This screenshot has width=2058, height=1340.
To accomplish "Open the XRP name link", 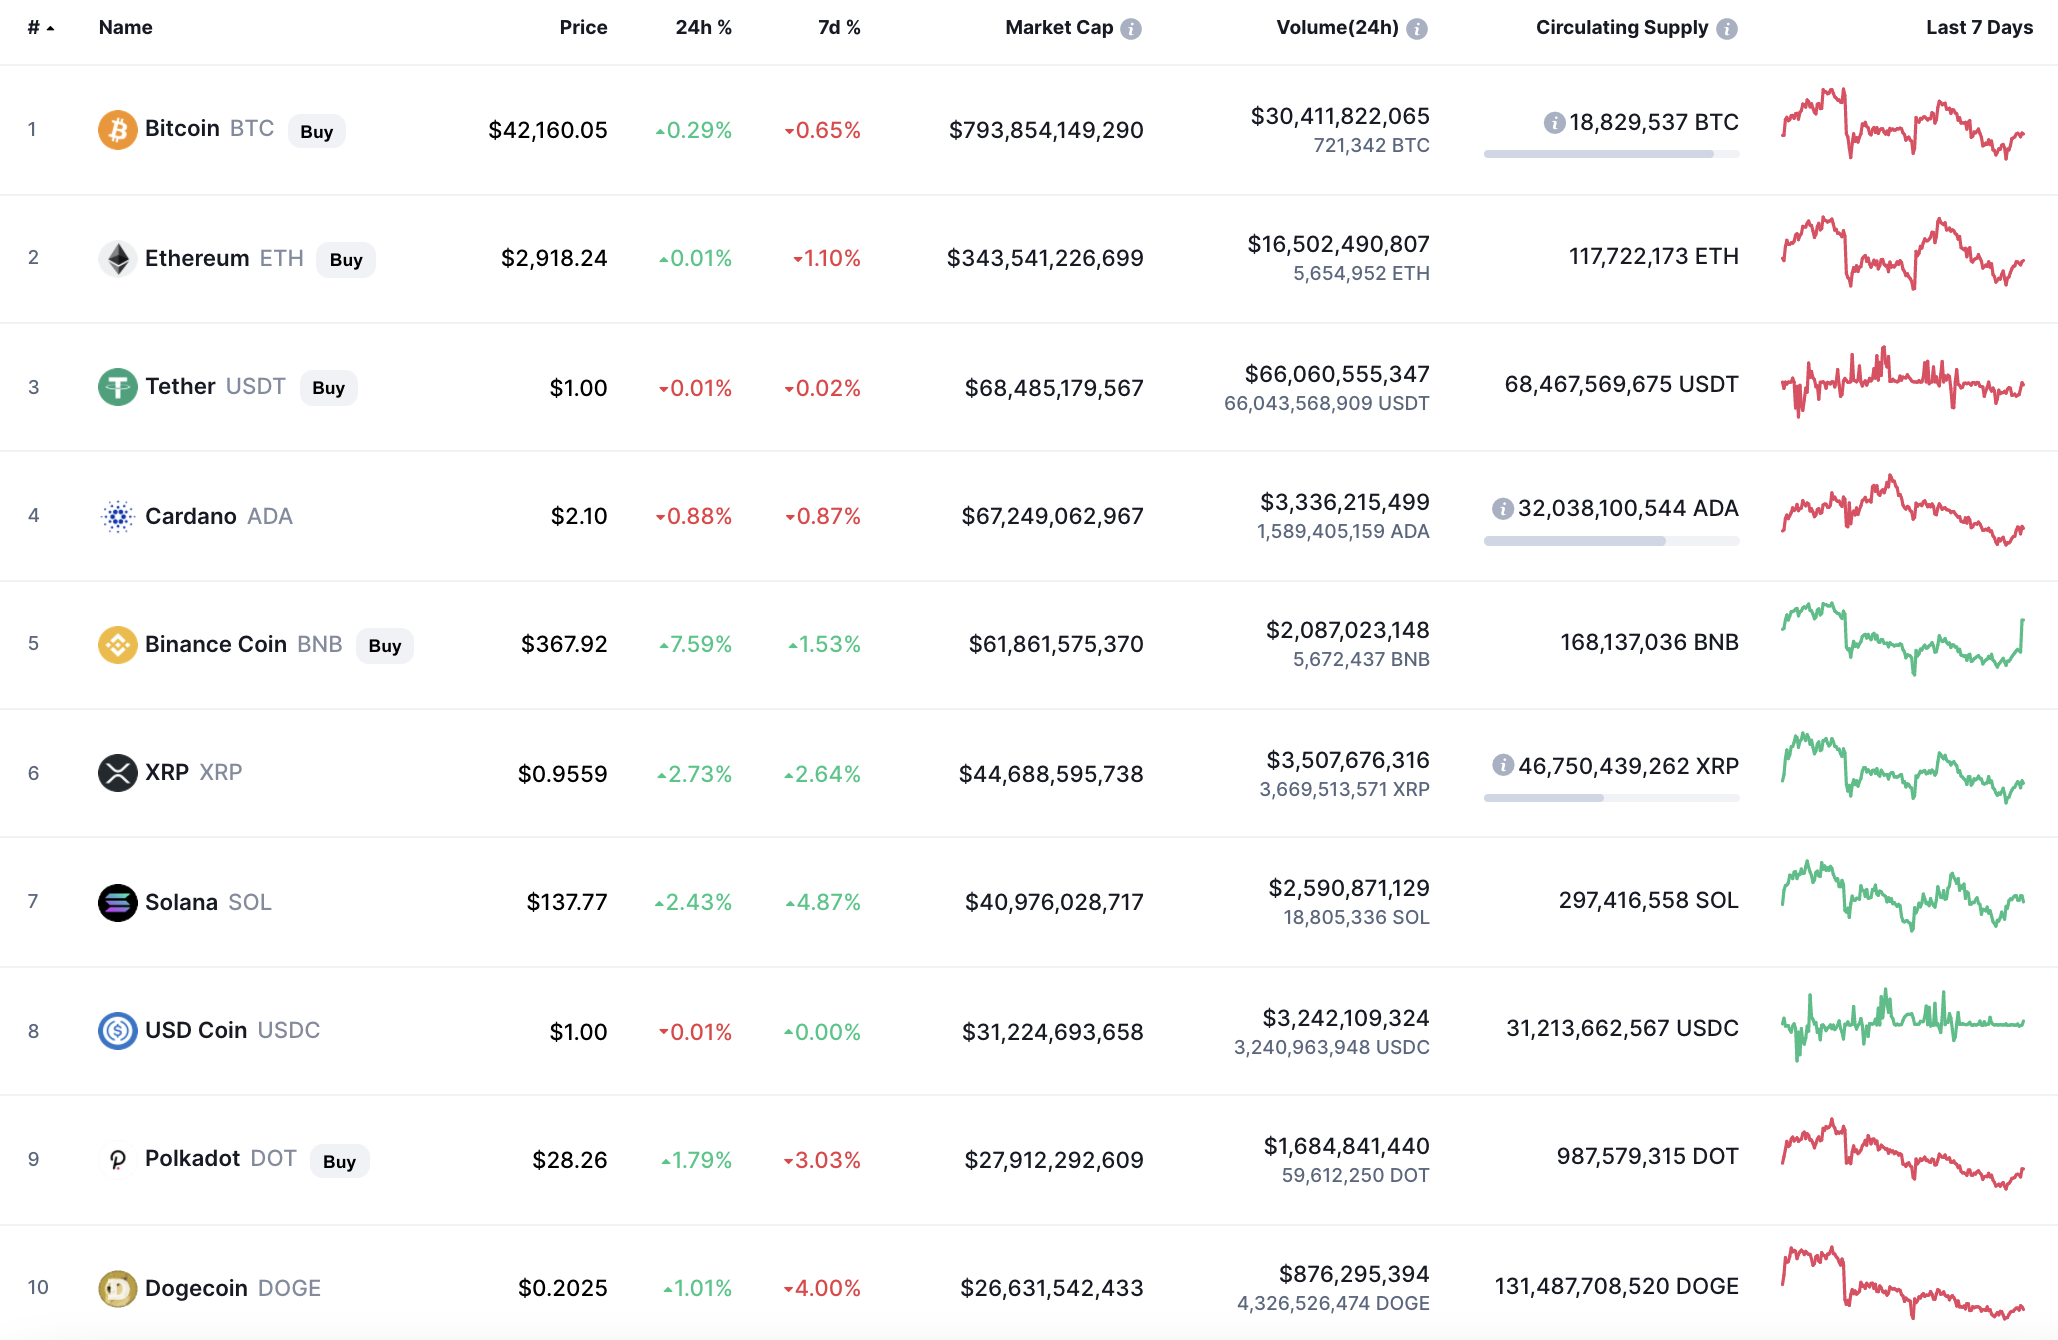I will click(x=193, y=773).
